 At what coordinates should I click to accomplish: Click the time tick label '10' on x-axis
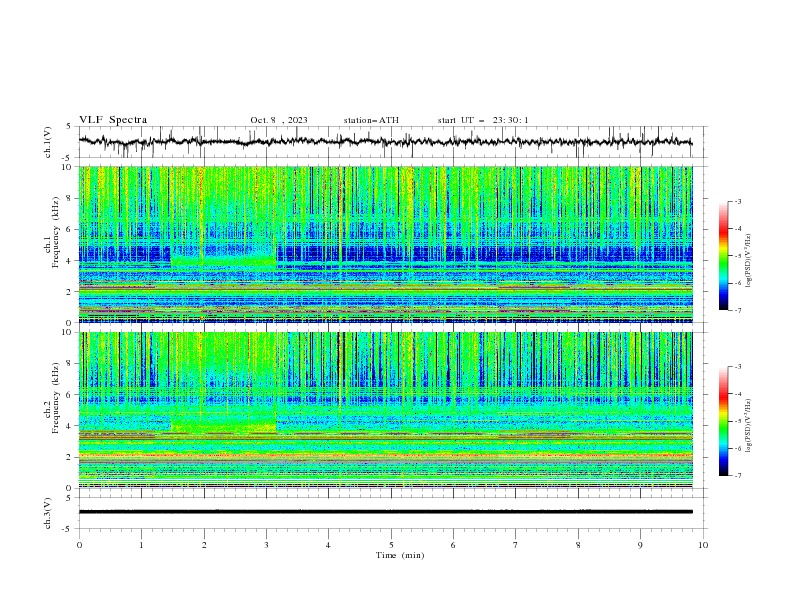coord(703,545)
